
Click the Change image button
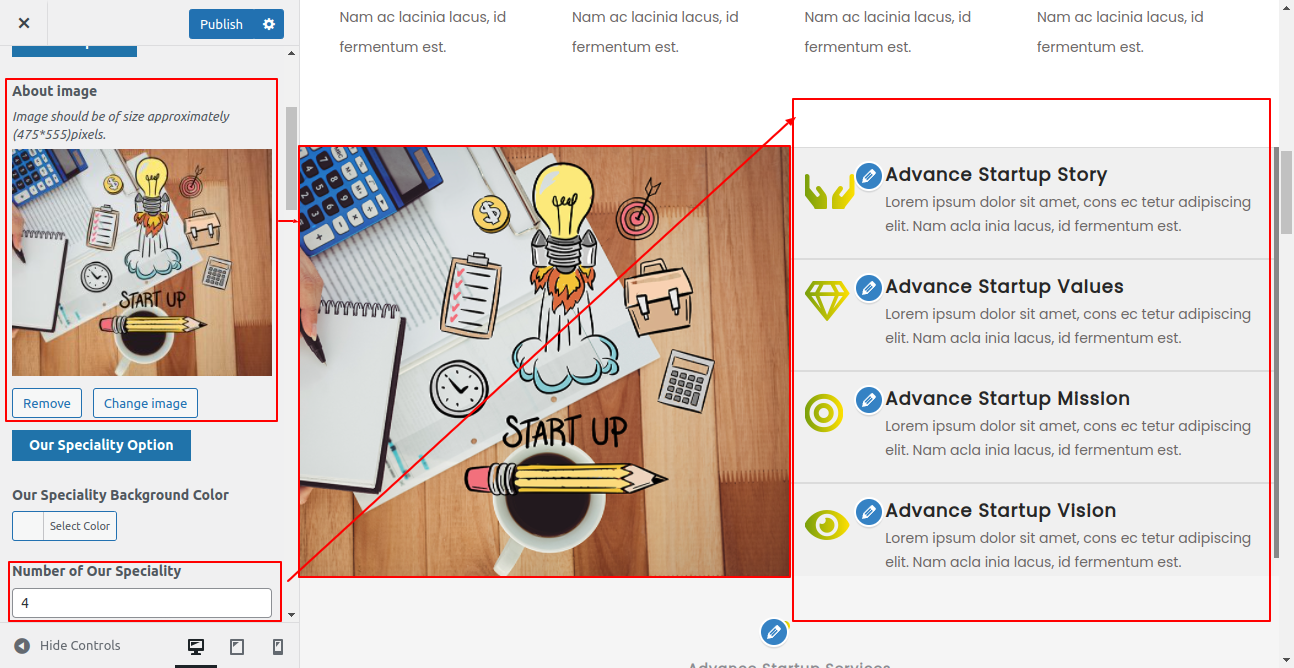point(146,403)
